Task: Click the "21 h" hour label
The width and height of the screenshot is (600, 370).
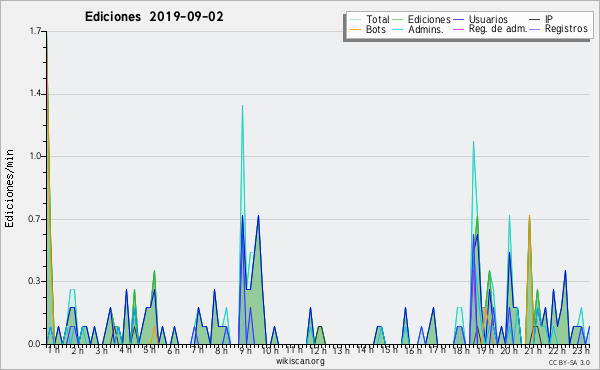Action: tap(533, 350)
